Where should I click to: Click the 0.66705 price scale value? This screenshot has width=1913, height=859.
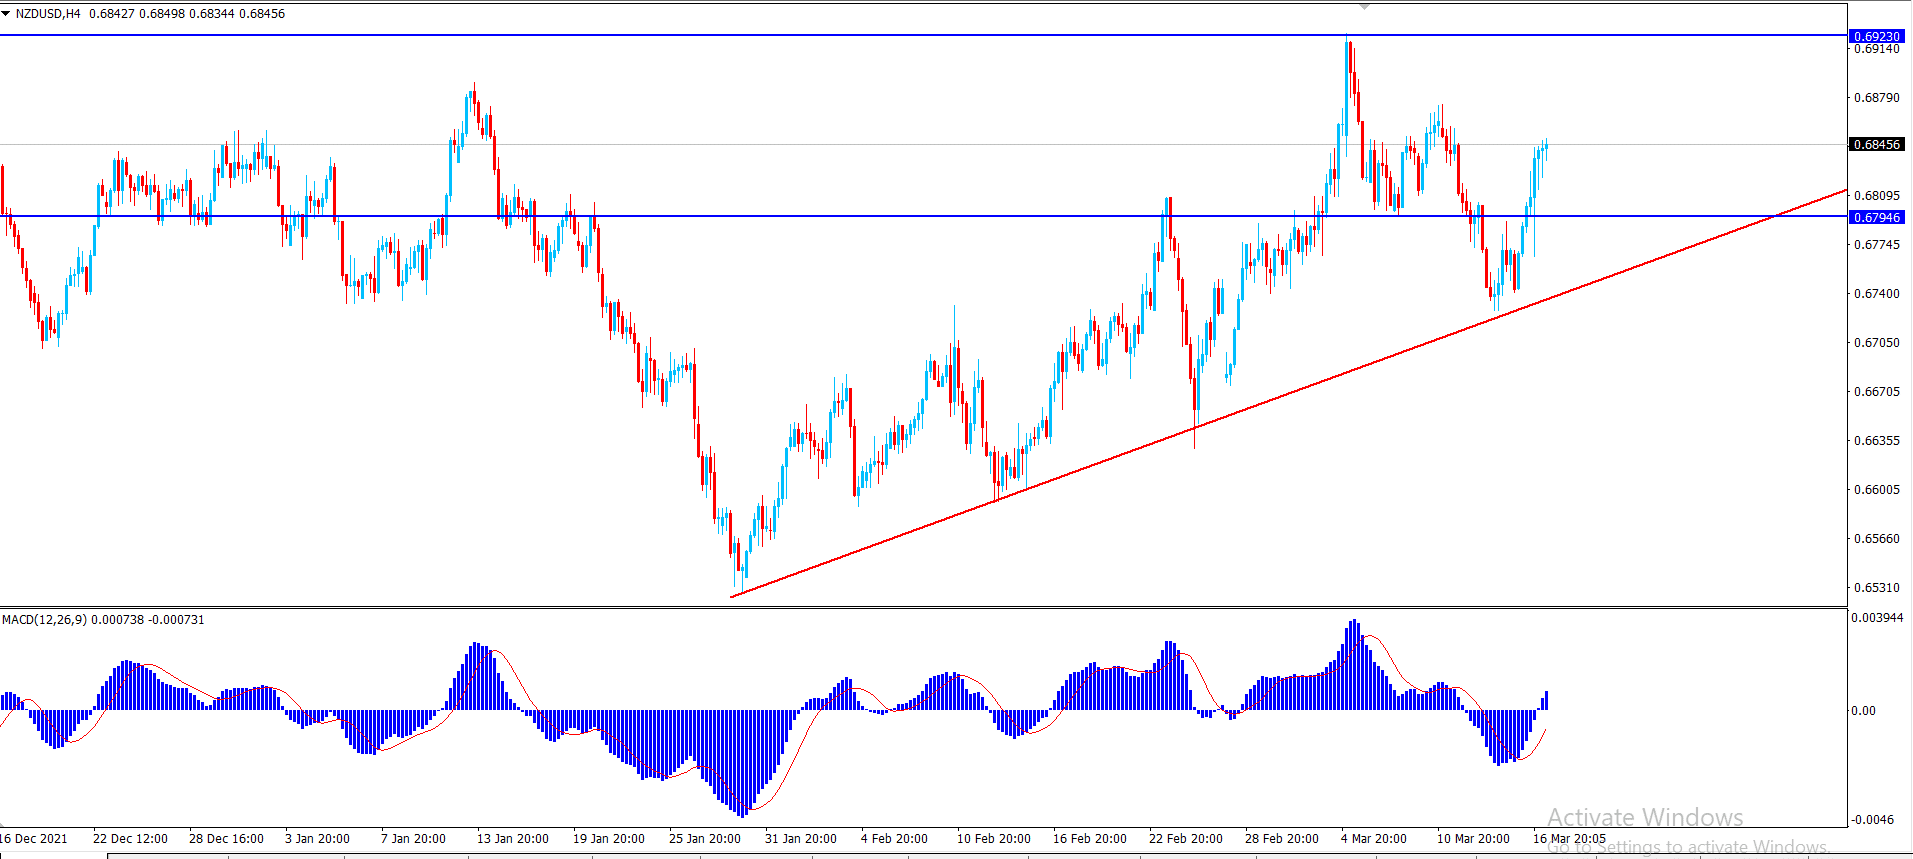[1877, 392]
